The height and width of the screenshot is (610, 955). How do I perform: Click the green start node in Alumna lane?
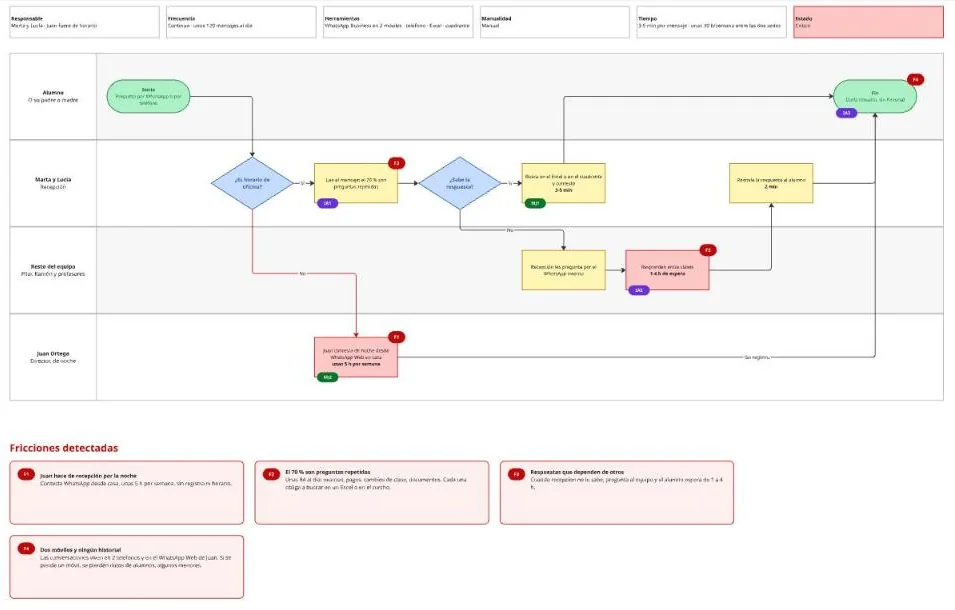pos(149,96)
